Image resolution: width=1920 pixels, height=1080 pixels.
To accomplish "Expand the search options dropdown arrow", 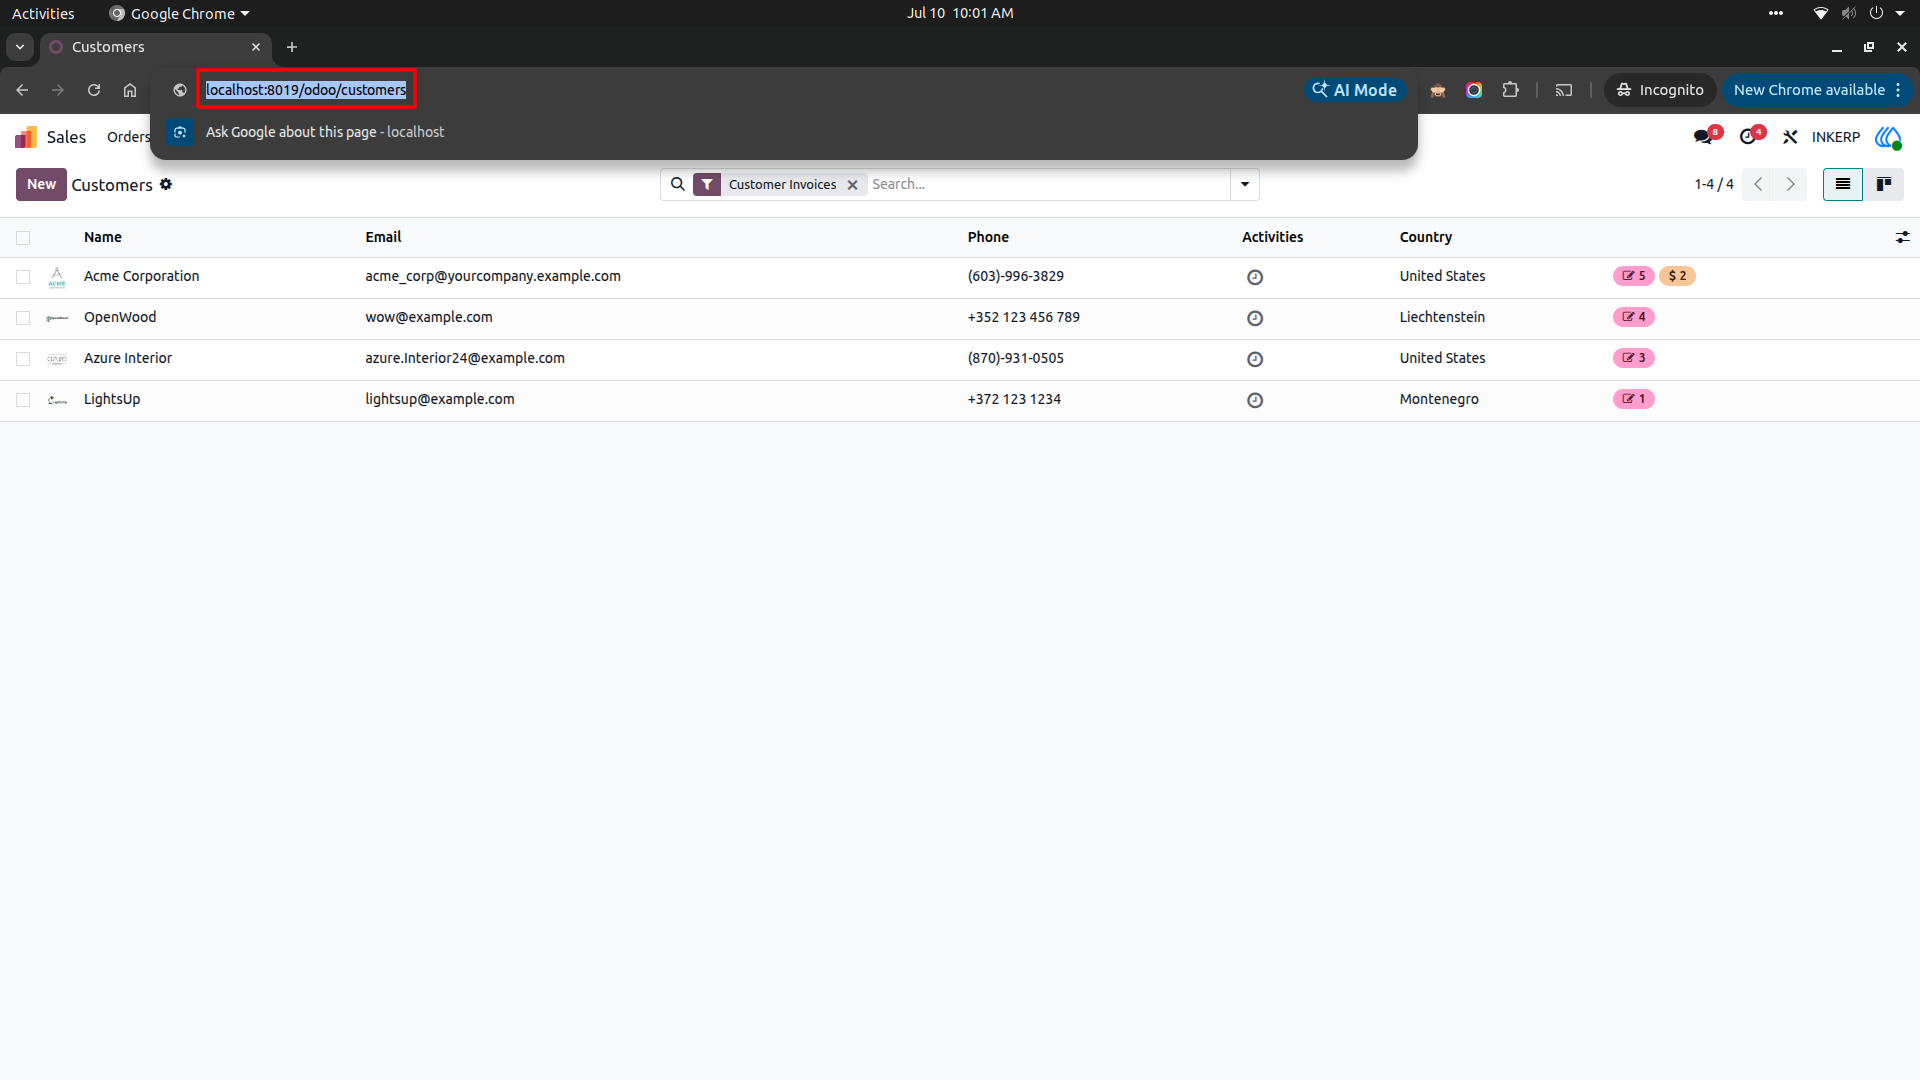I will tap(1245, 184).
